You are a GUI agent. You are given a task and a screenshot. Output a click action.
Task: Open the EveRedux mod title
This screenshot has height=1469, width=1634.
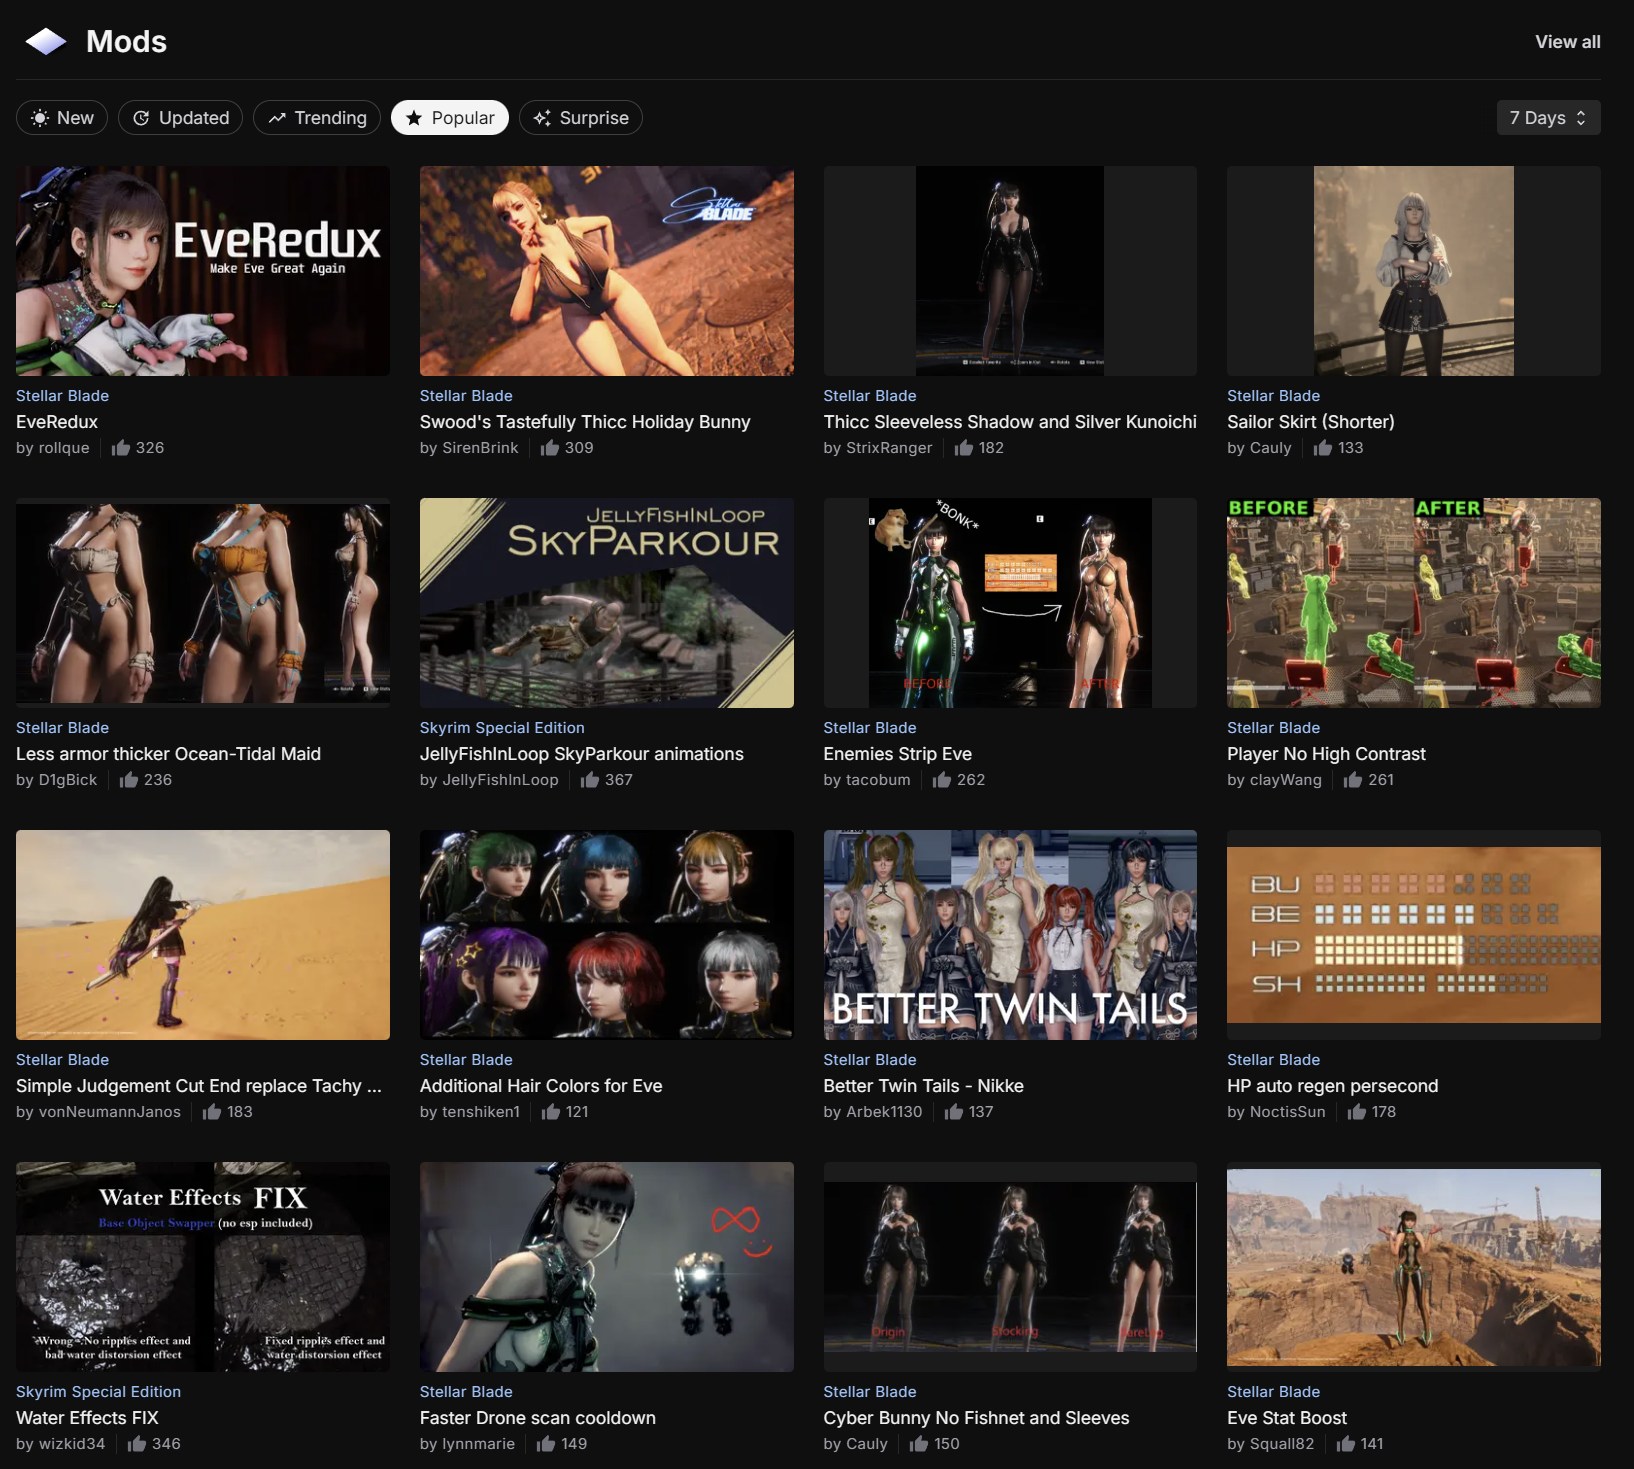(57, 422)
